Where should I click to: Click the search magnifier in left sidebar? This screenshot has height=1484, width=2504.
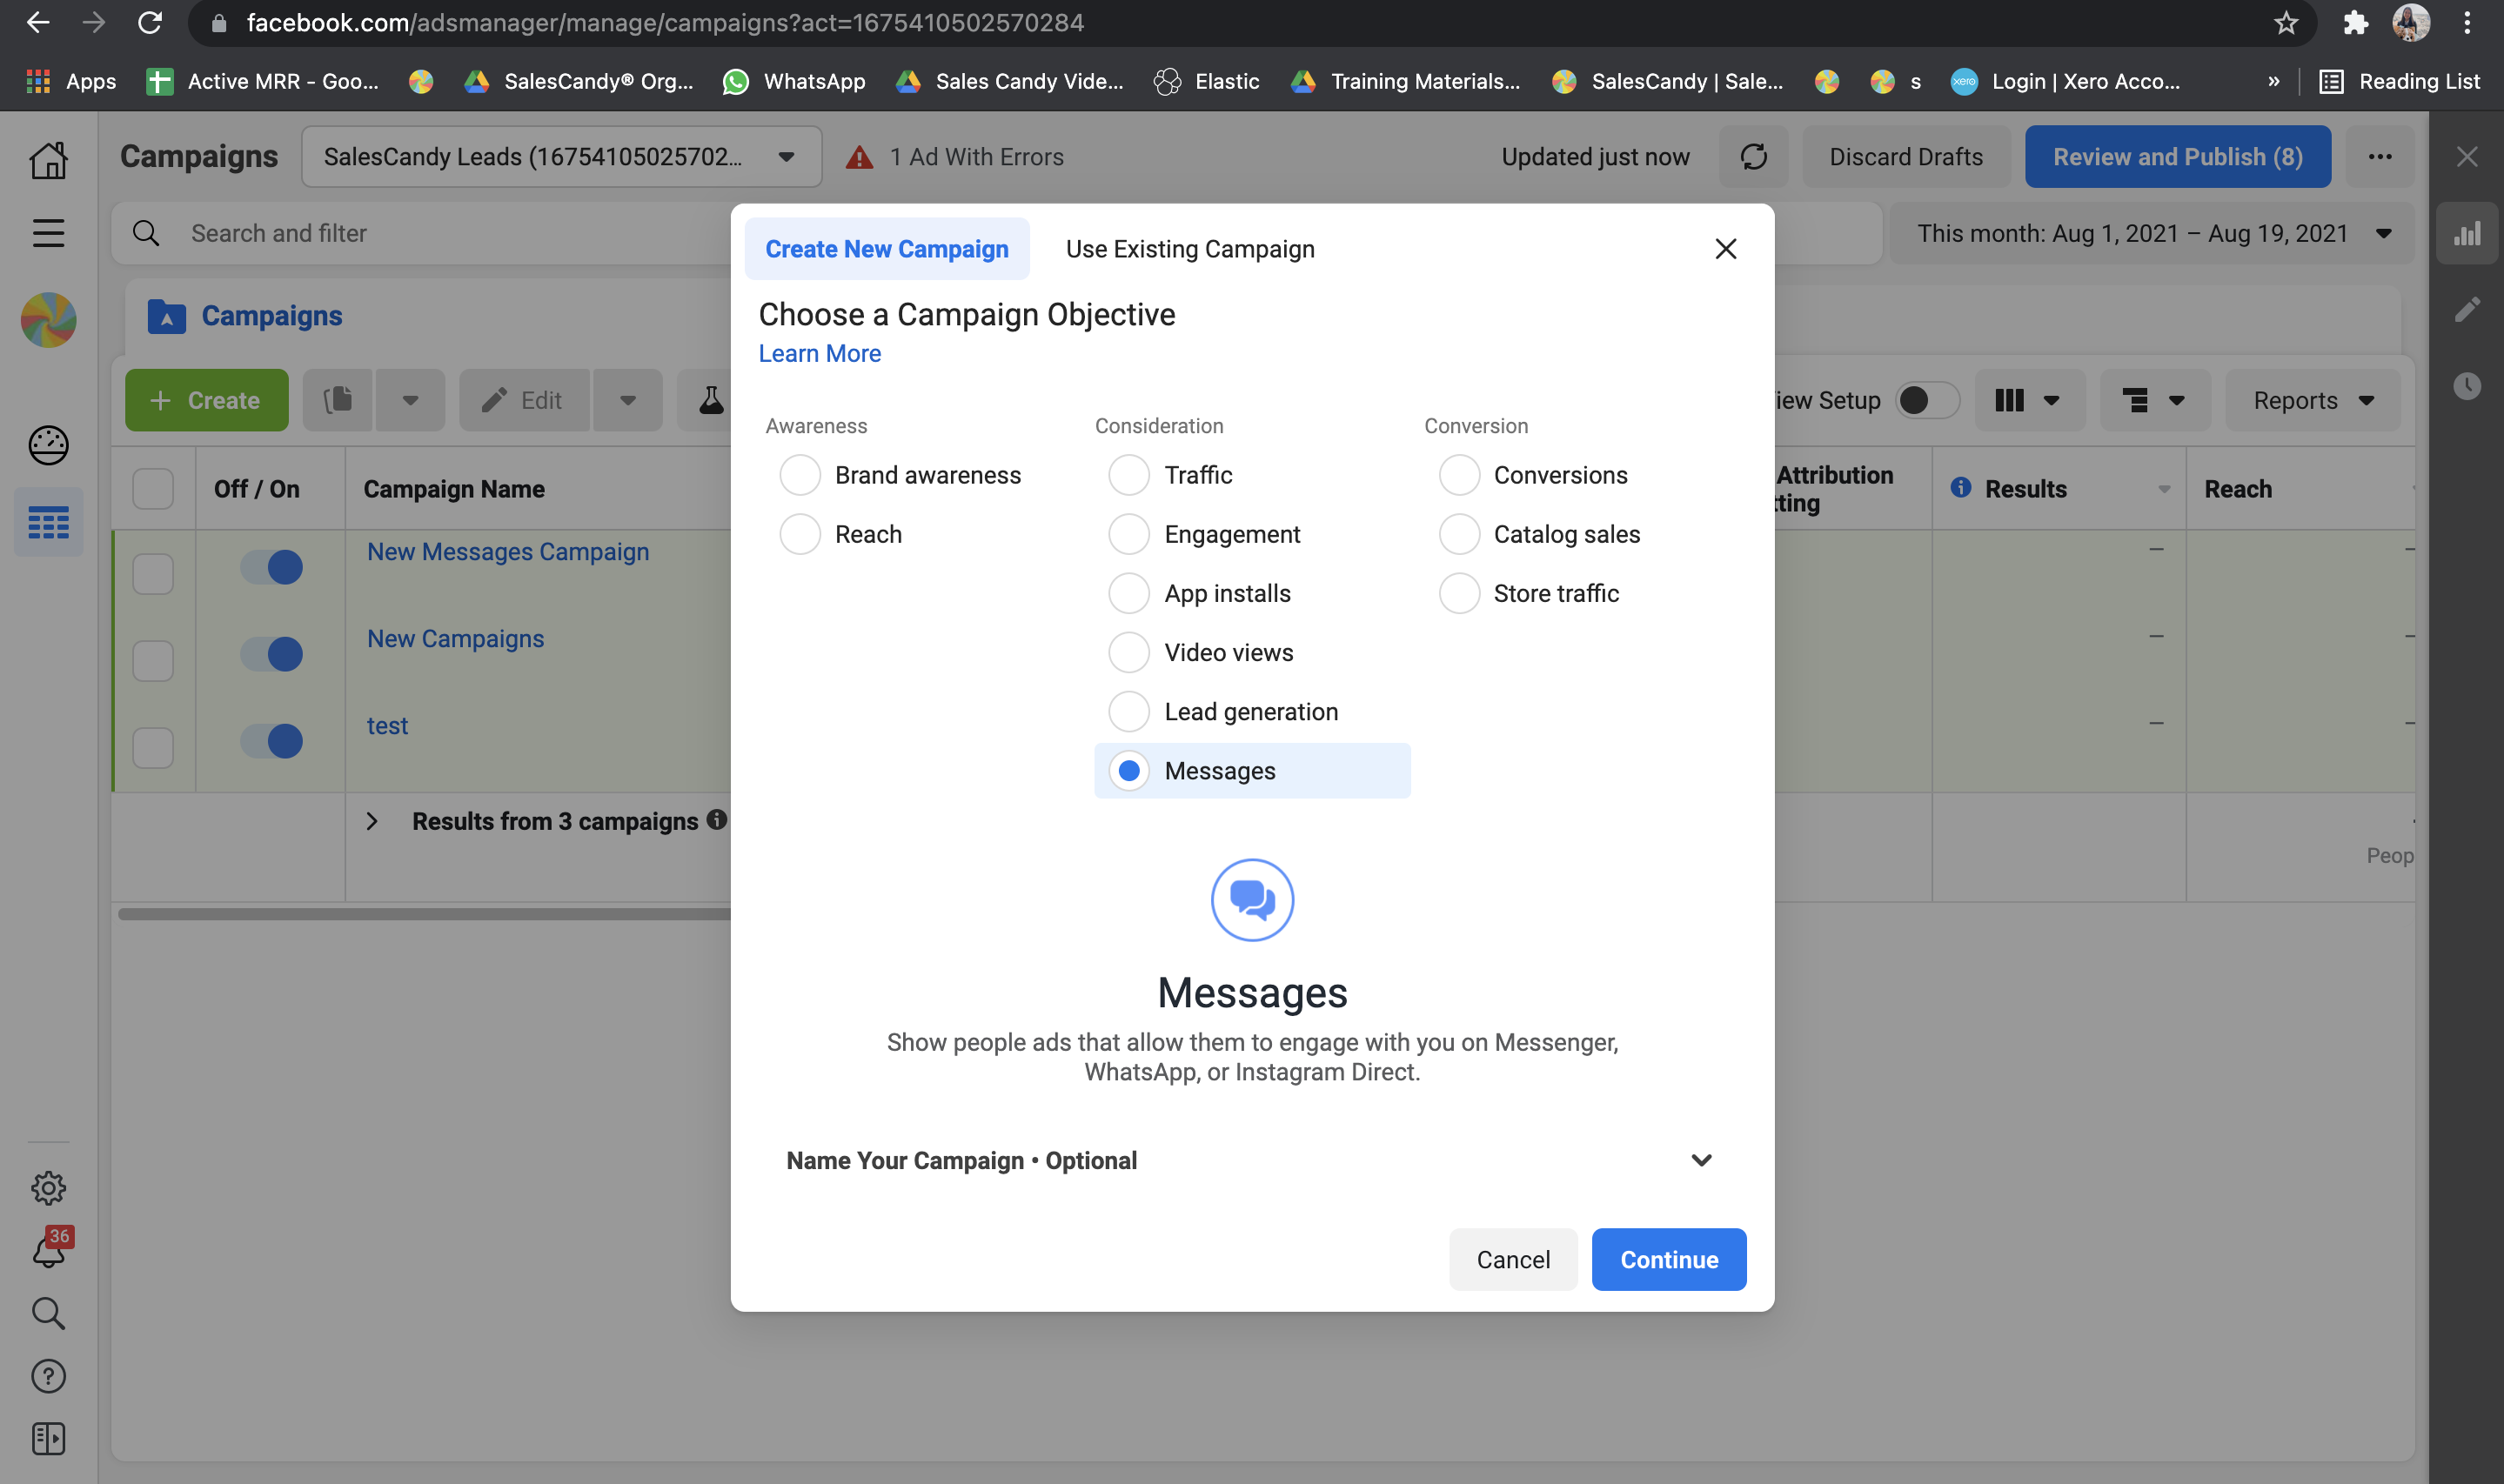48,1313
